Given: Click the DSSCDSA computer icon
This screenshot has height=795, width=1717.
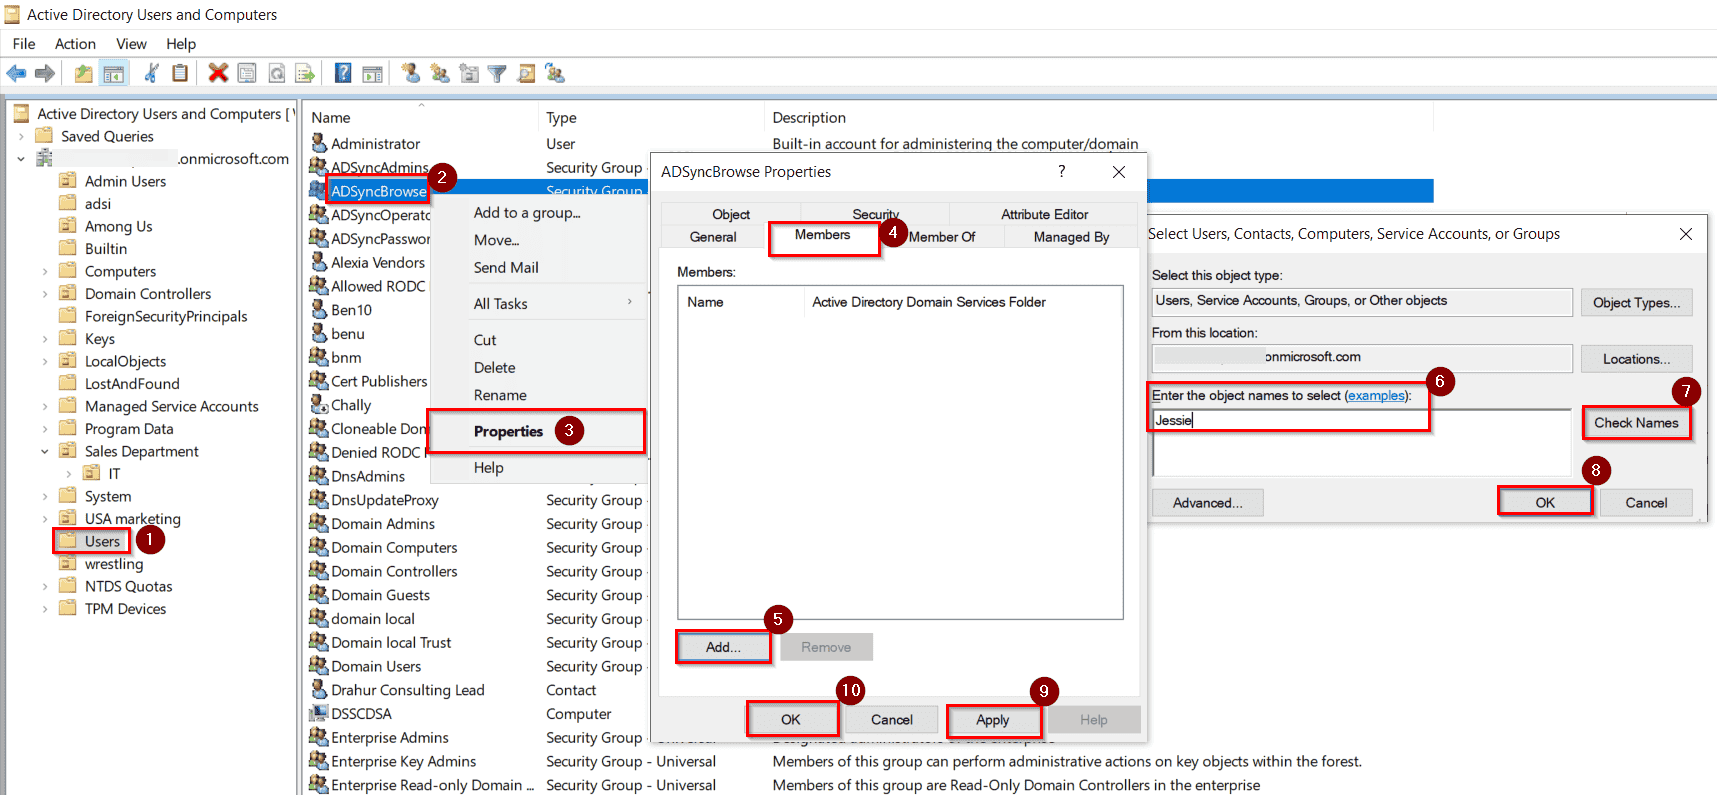Looking at the screenshot, I should click(x=319, y=713).
